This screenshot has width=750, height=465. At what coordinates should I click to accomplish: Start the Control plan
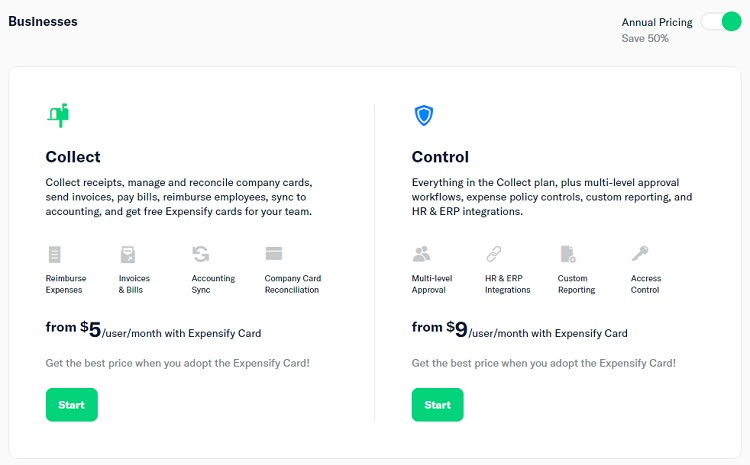438,405
